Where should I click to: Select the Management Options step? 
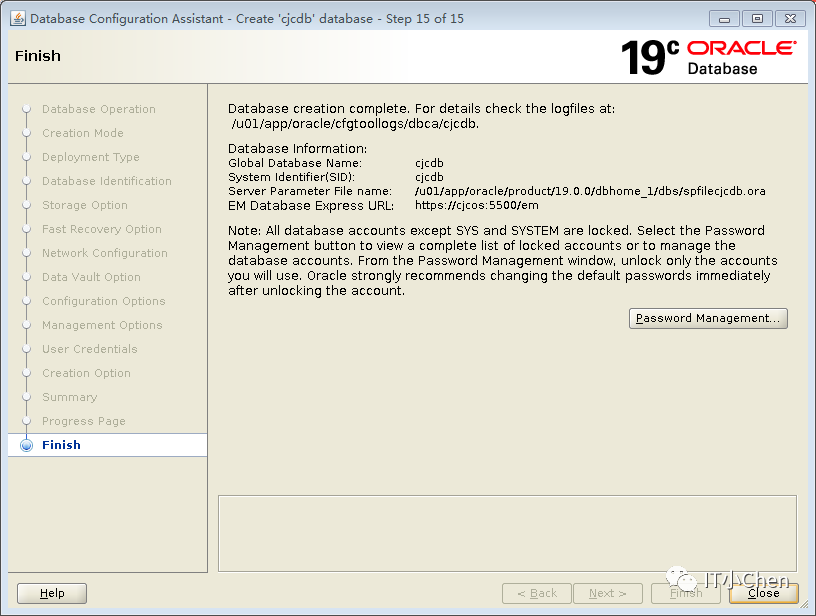(102, 325)
